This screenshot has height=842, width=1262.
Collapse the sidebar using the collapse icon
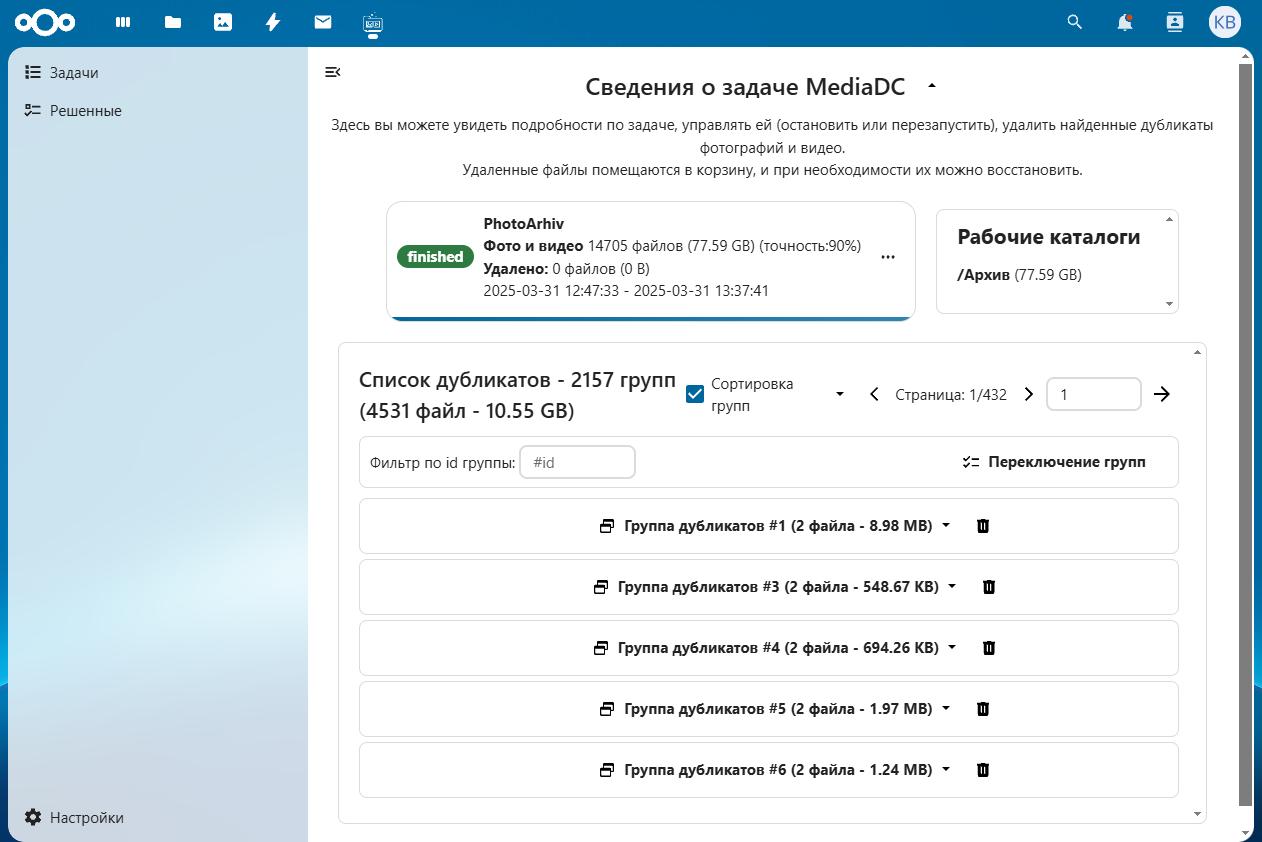332,72
